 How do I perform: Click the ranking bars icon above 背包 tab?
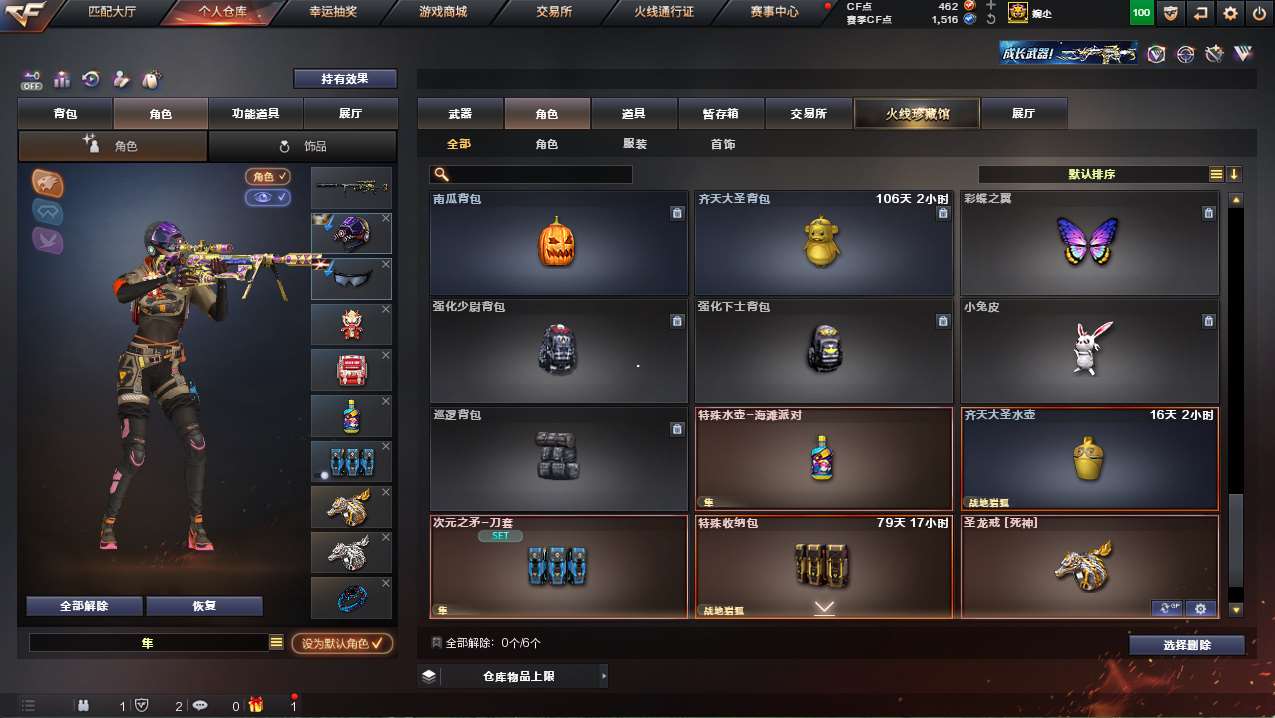(x=61, y=79)
